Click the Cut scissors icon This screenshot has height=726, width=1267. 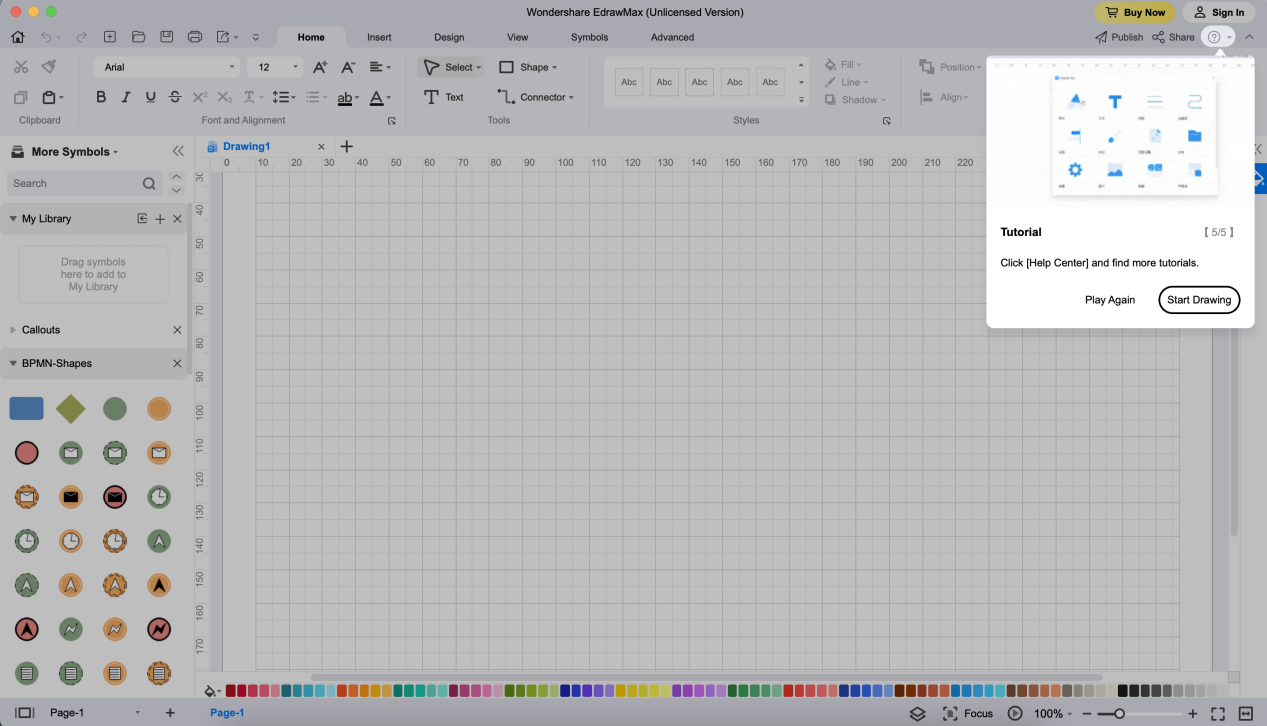click(21, 67)
